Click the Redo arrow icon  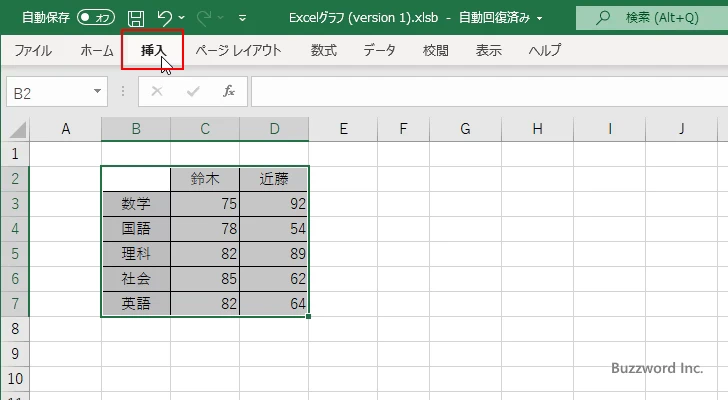204,18
